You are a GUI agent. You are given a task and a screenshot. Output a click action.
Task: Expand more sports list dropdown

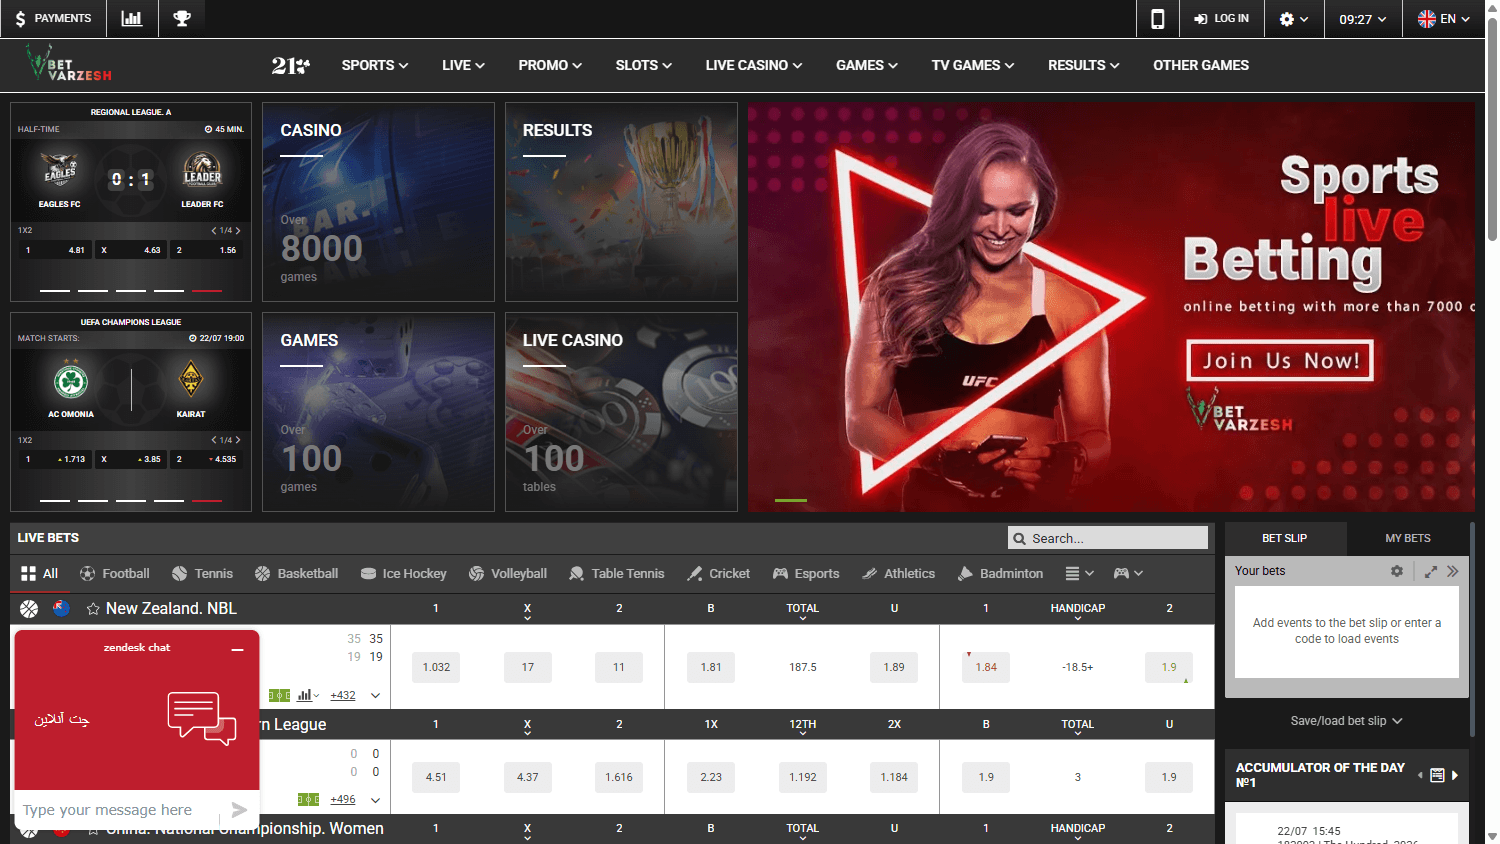(1079, 573)
